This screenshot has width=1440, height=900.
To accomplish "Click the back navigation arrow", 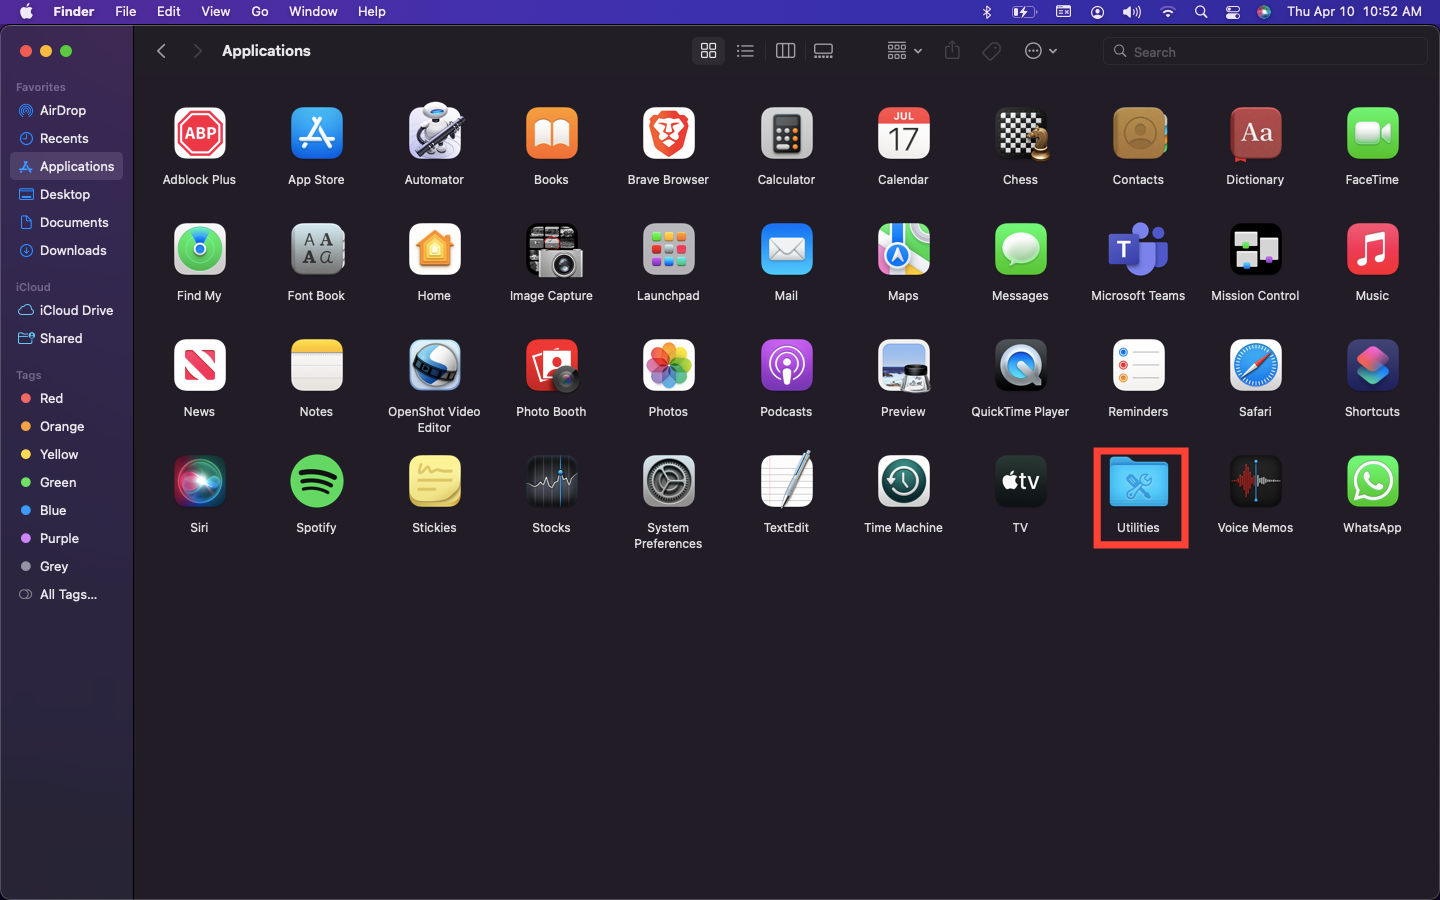I will [x=161, y=51].
